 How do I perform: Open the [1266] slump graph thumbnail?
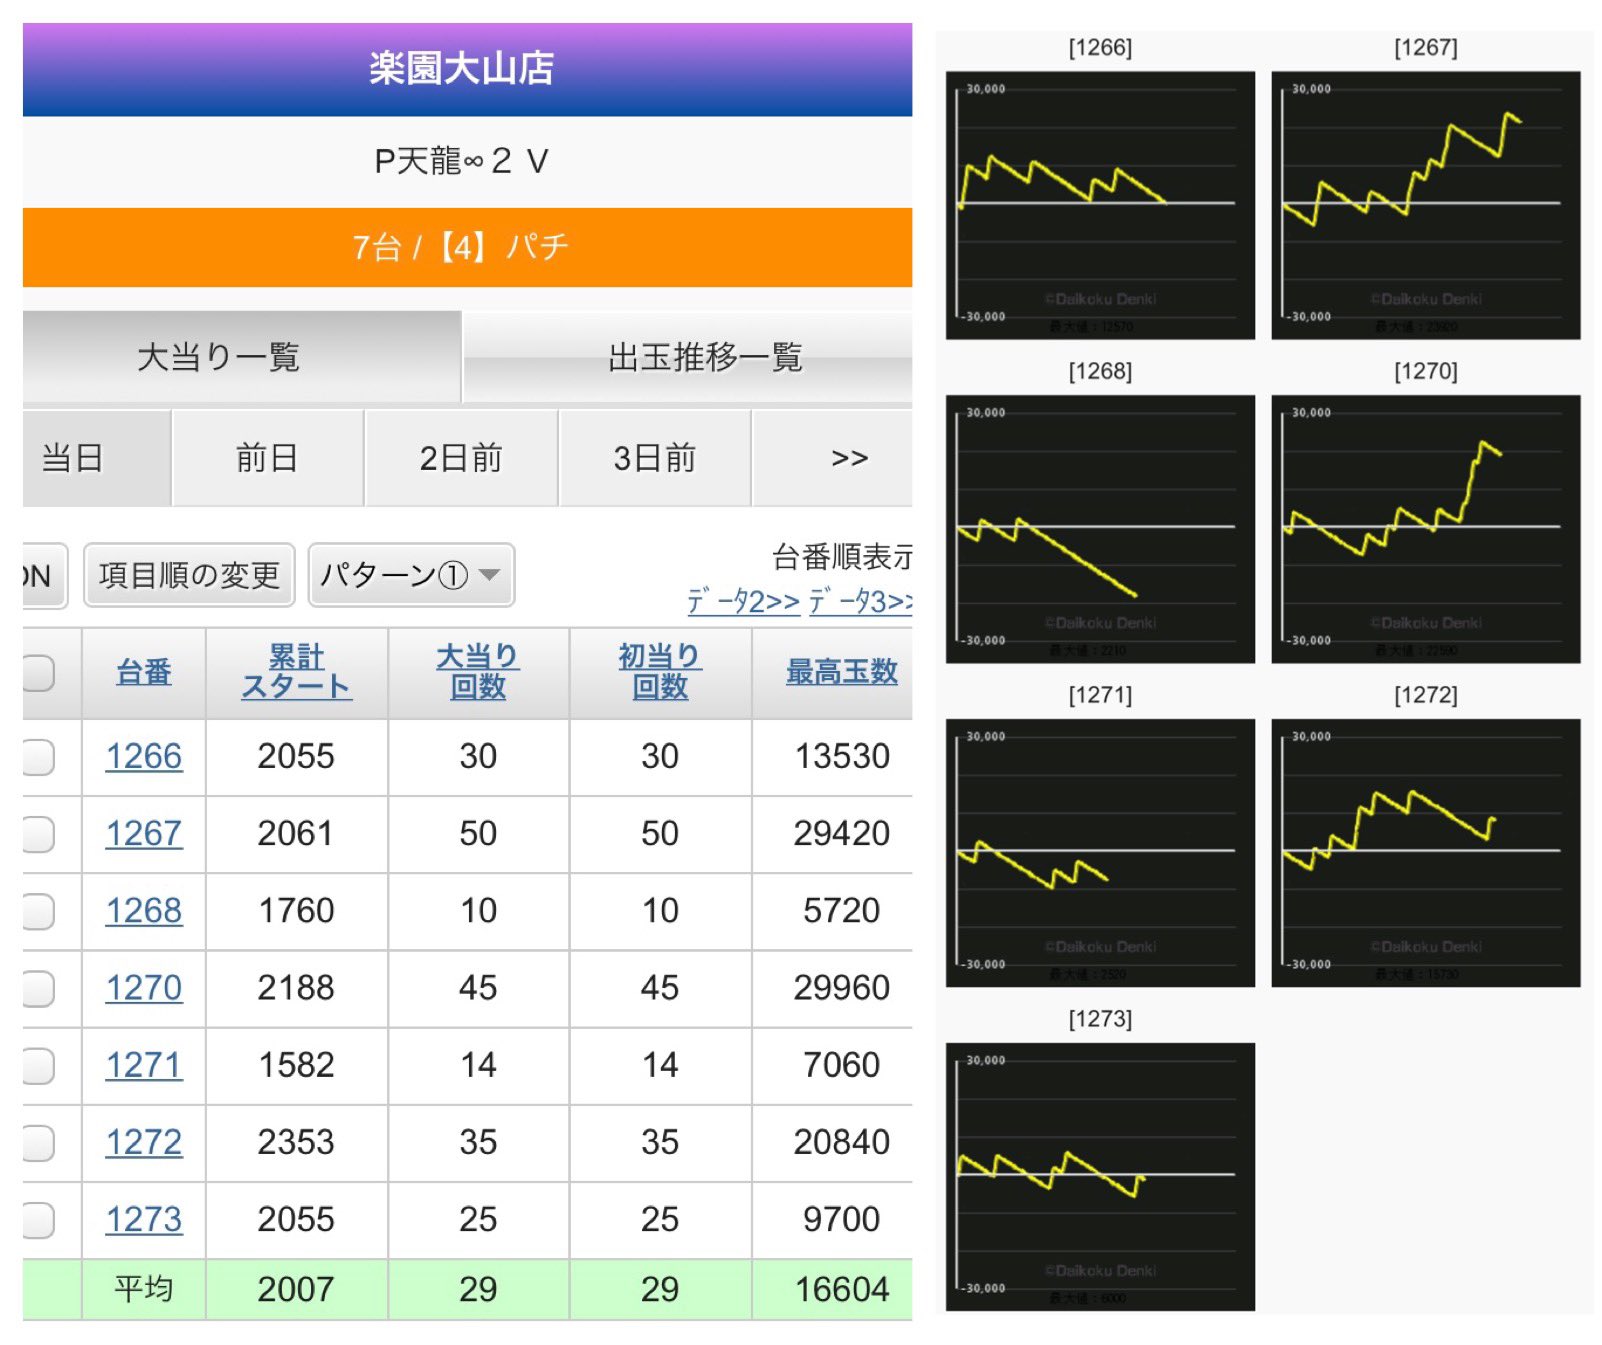1100,205
